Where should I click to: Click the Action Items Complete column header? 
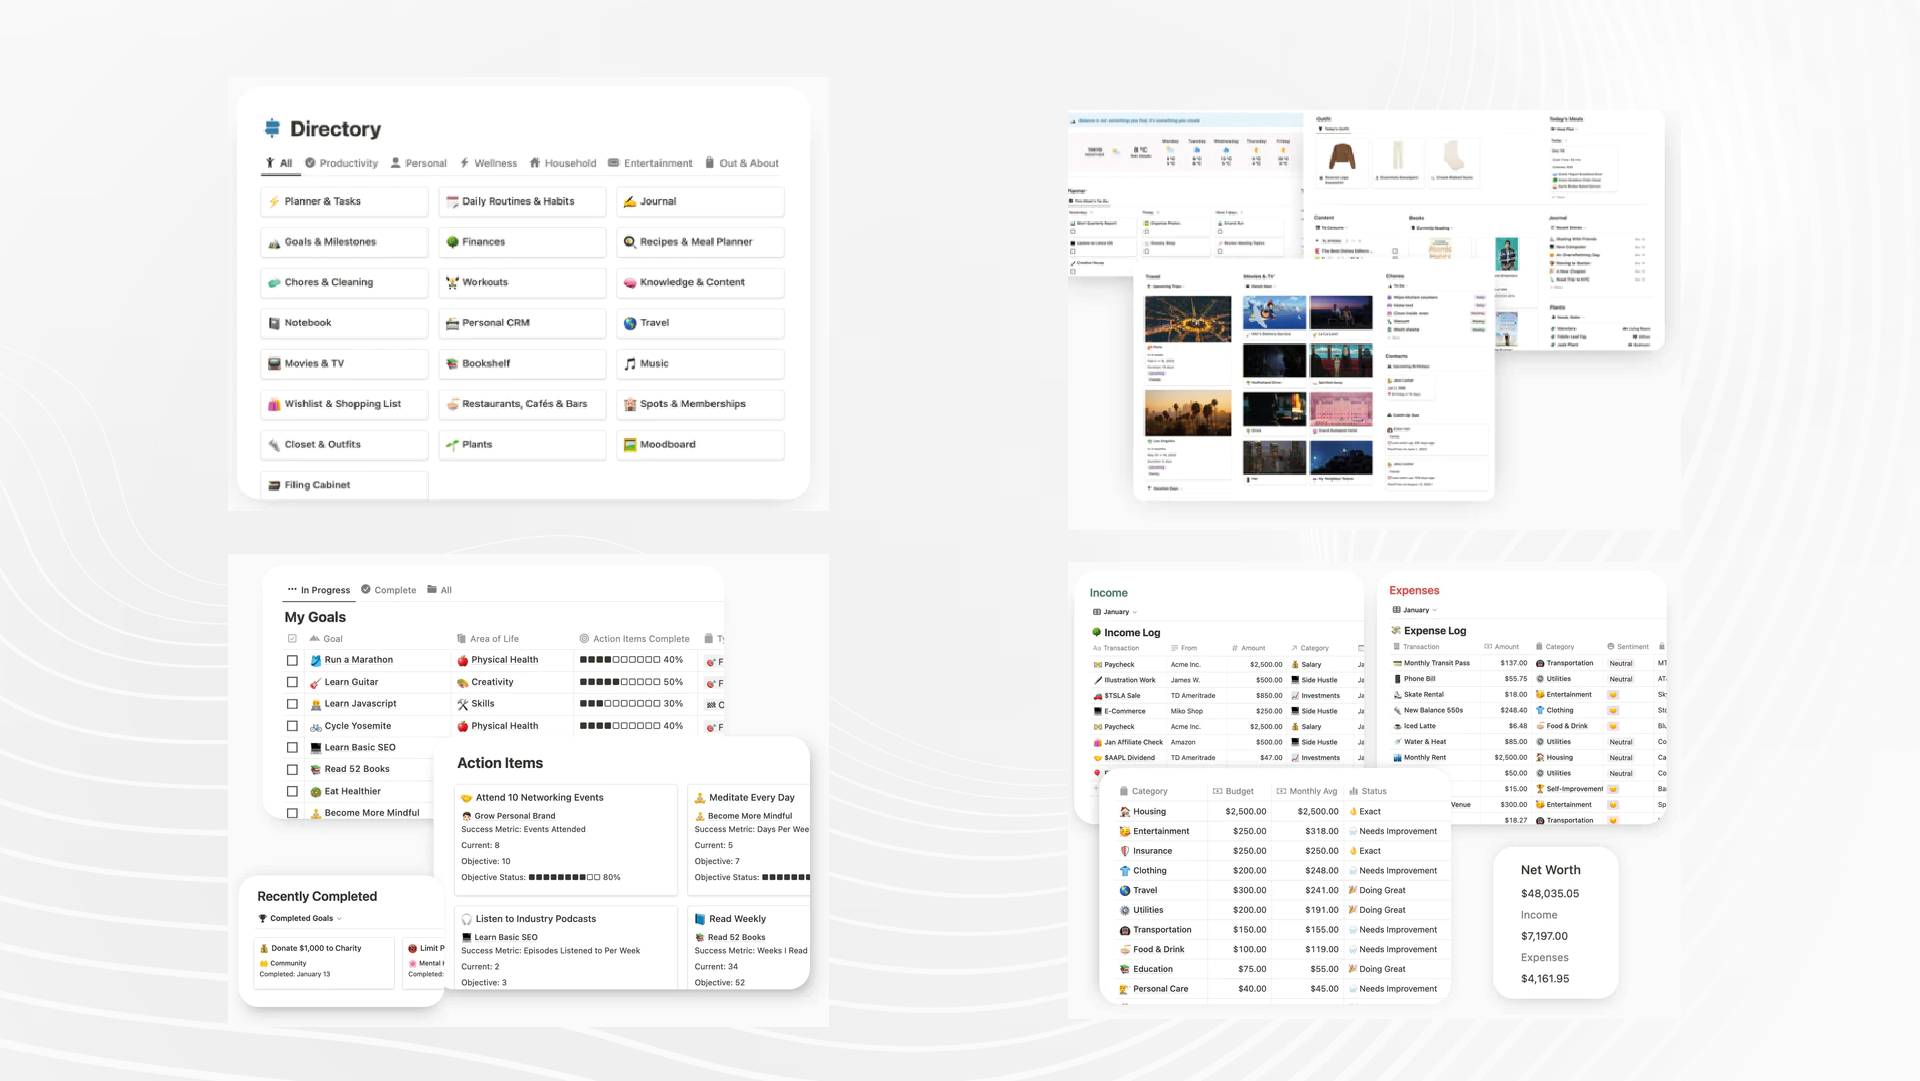tap(634, 639)
